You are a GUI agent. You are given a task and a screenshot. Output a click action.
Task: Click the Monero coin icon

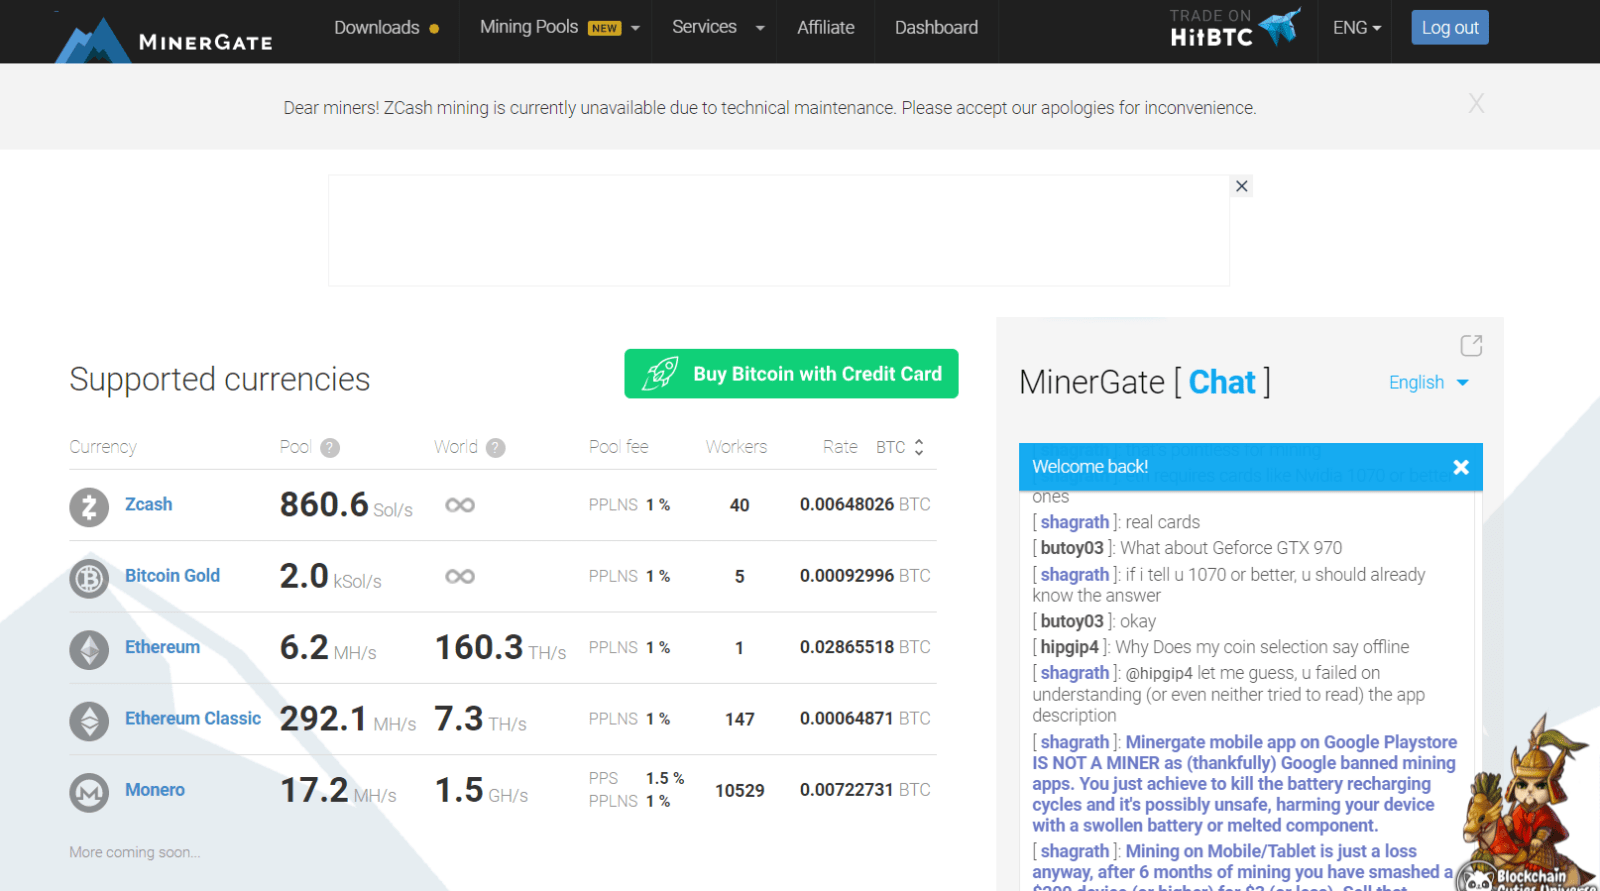tap(89, 792)
